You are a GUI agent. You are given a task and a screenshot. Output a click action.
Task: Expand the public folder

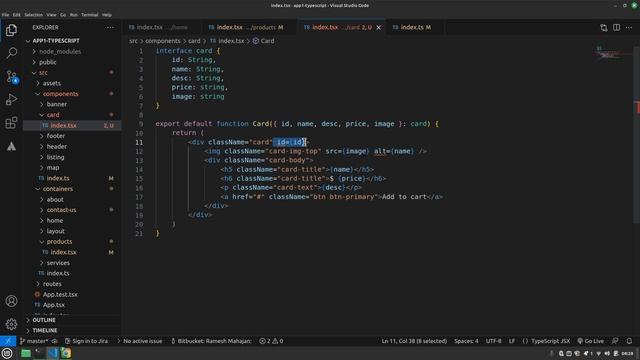[72, 62]
